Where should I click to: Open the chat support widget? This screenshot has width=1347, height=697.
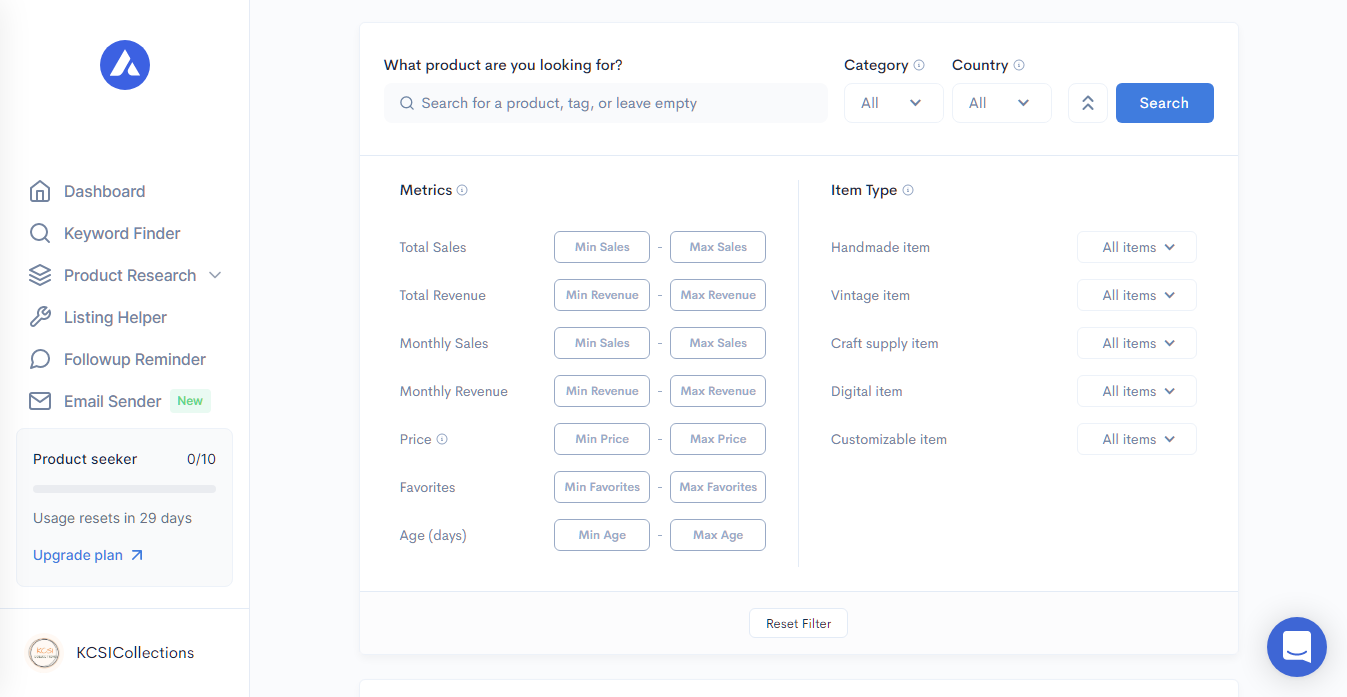1296,647
